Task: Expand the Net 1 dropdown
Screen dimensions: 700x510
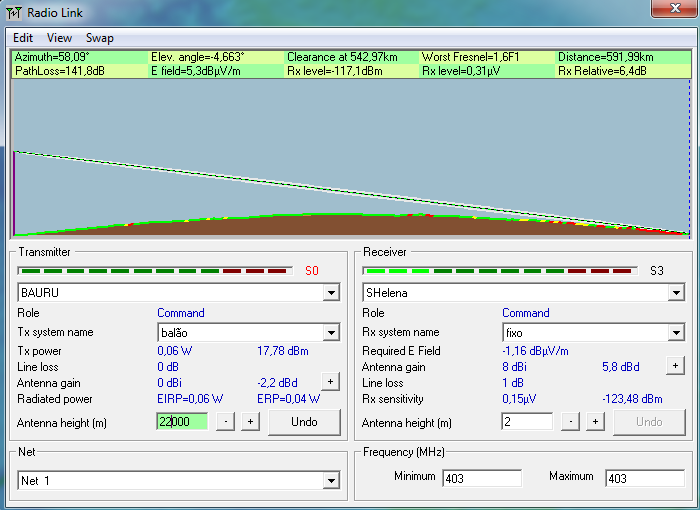Action: tap(331, 481)
